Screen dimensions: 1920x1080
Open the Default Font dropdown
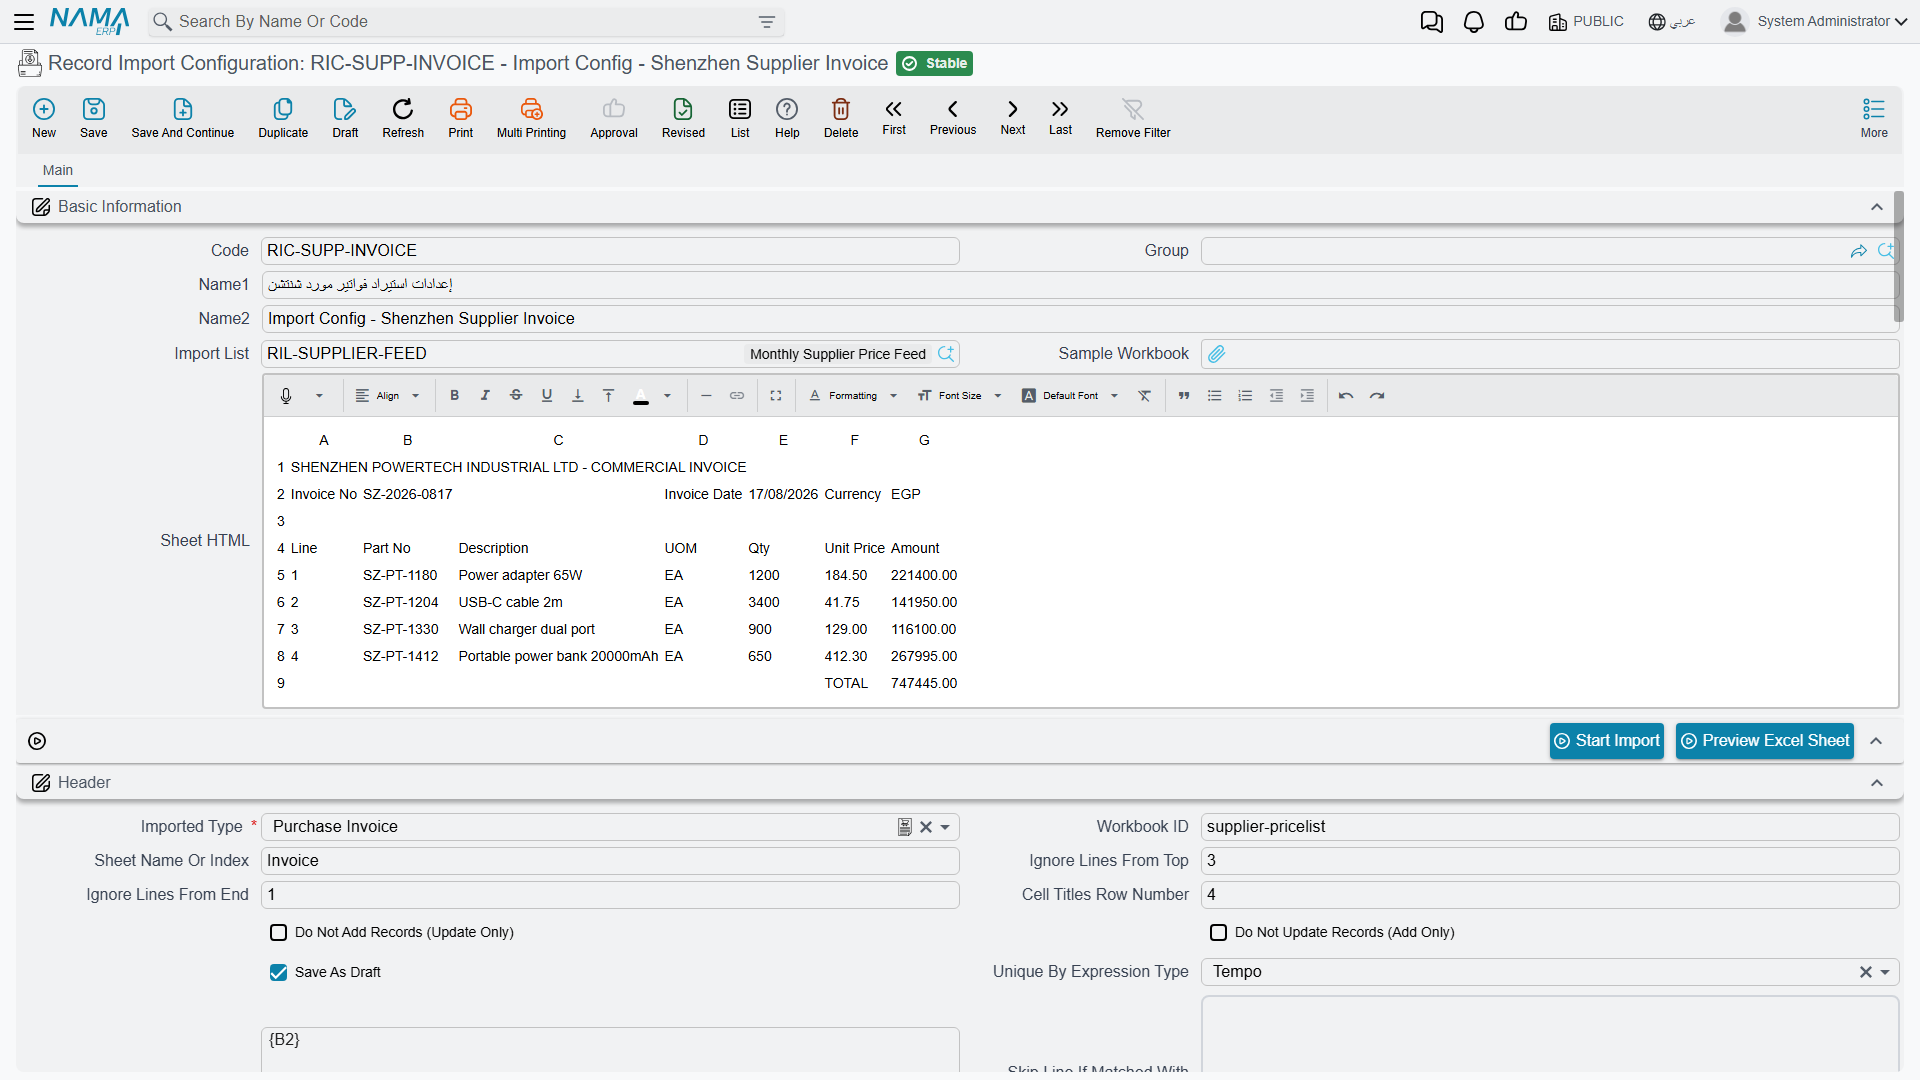[1070, 396]
